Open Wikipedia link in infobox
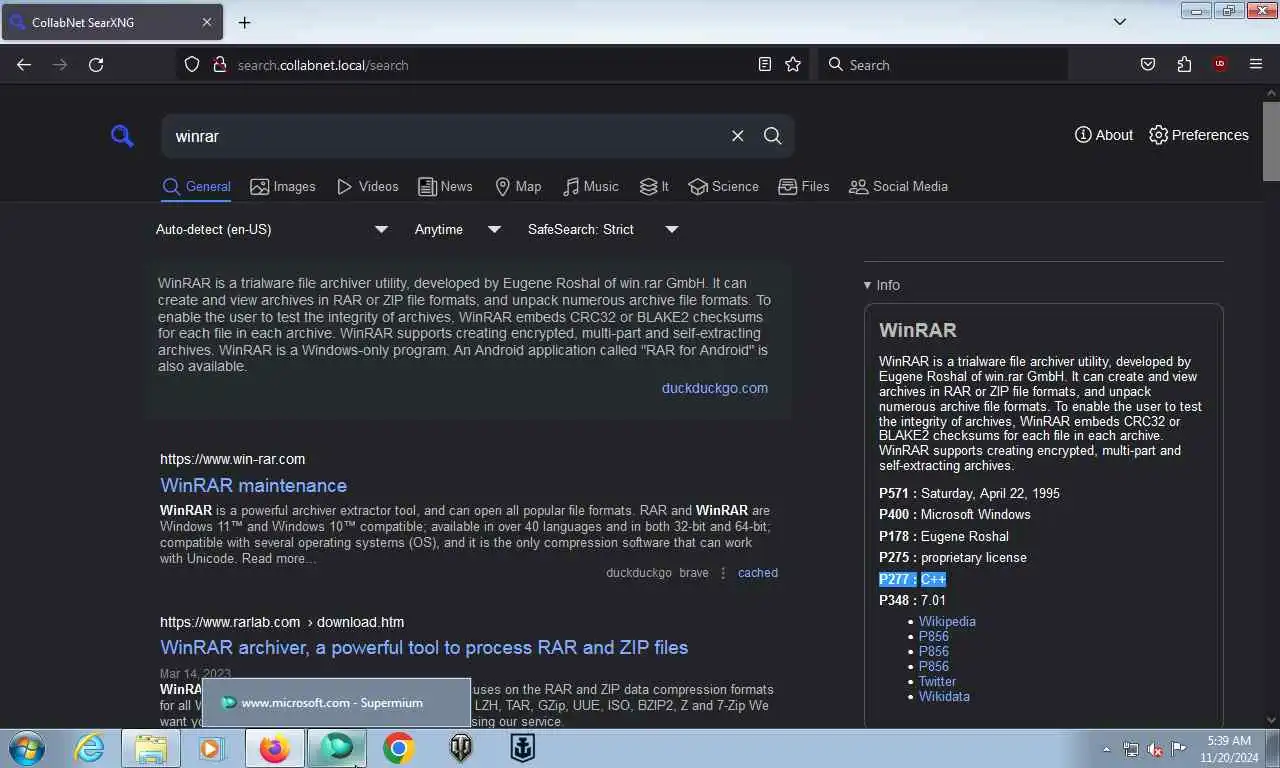The height and width of the screenshot is (768, 1280). [947, 621]
